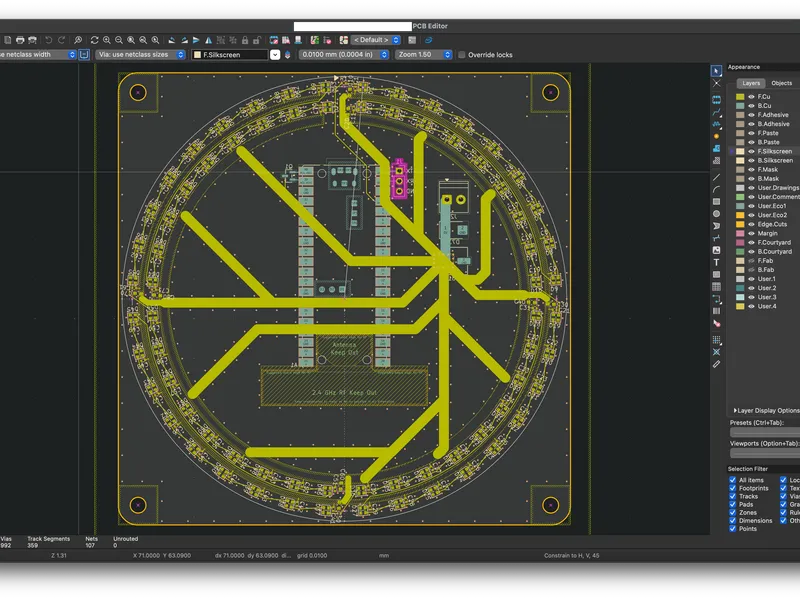Select the Route Tracks tool
This screenshot has width=800, height=600.
click(716, 112)
